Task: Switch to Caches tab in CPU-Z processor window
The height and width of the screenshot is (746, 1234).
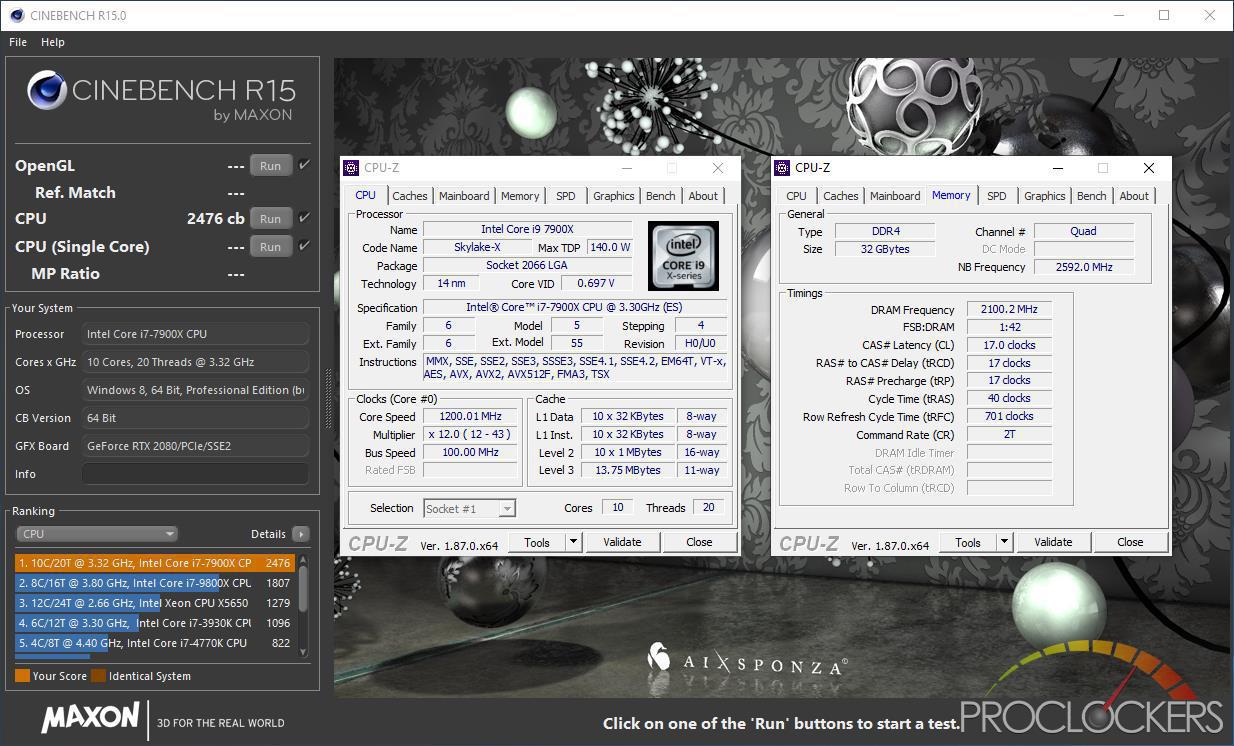Action: click(x=410, y=196)
